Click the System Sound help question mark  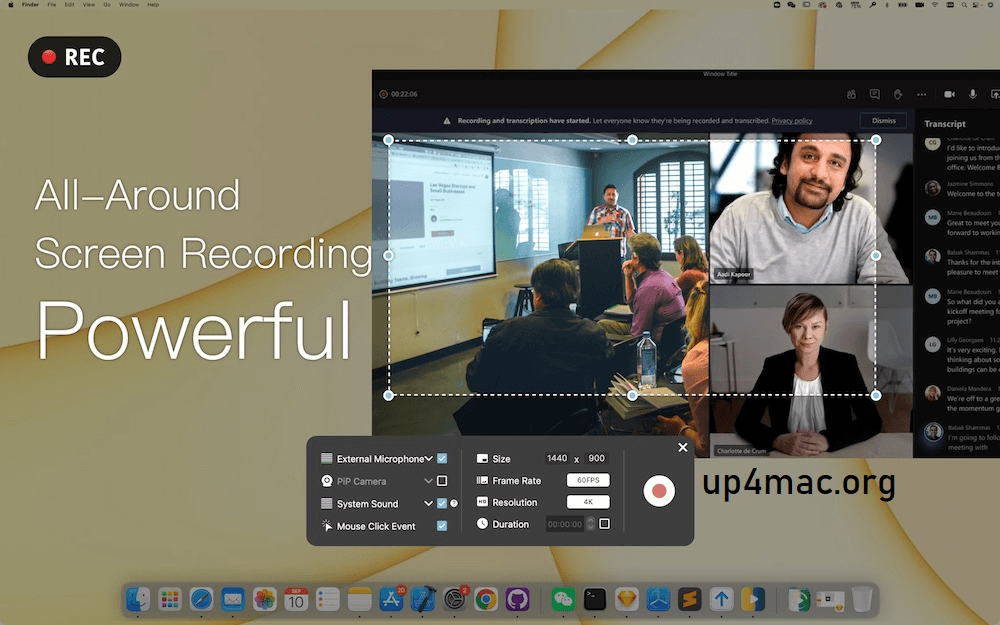point(454,504)
